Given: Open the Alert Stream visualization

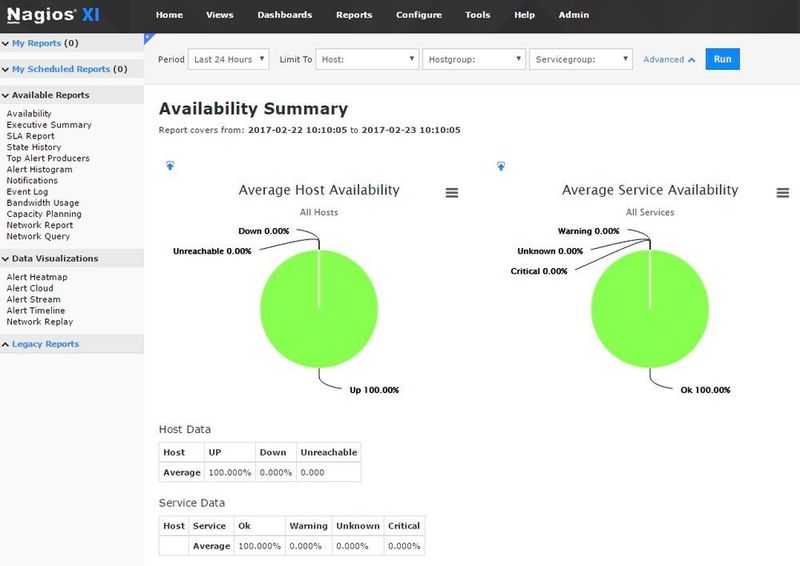Looking at the screenshot, I should (x=33, y=300).
